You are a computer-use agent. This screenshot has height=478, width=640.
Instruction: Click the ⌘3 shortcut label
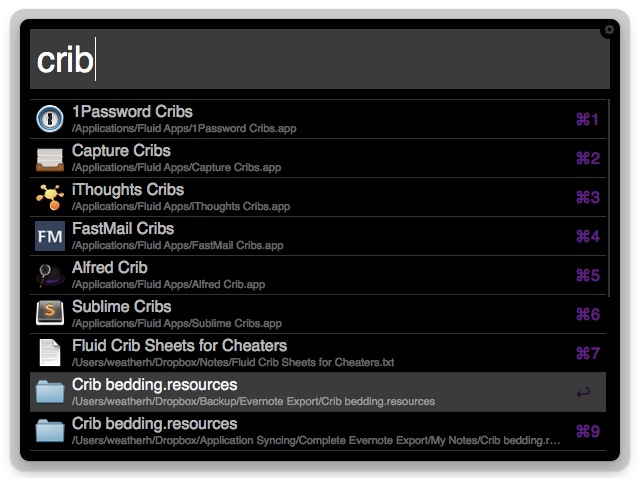coord(588,198)
